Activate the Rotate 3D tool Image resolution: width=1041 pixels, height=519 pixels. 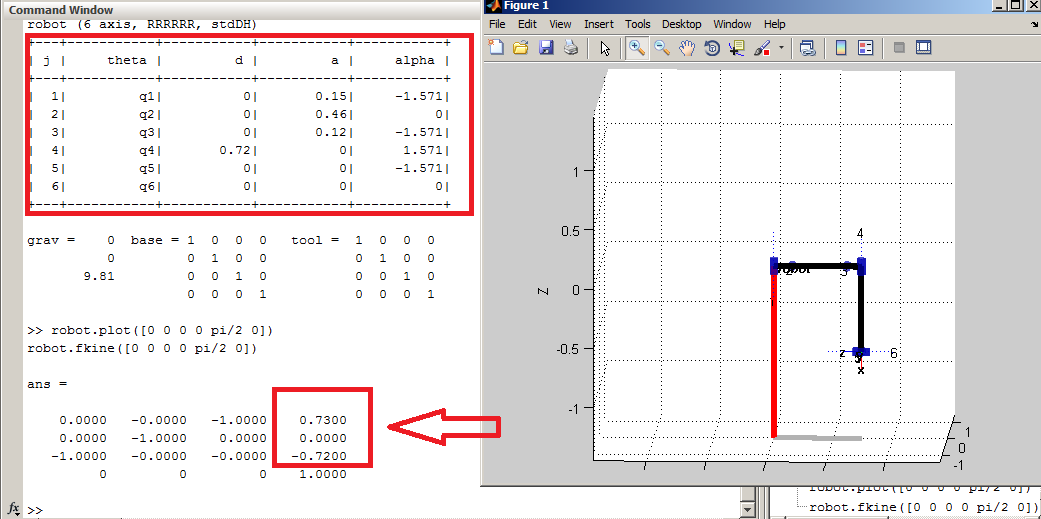(712, 47)
